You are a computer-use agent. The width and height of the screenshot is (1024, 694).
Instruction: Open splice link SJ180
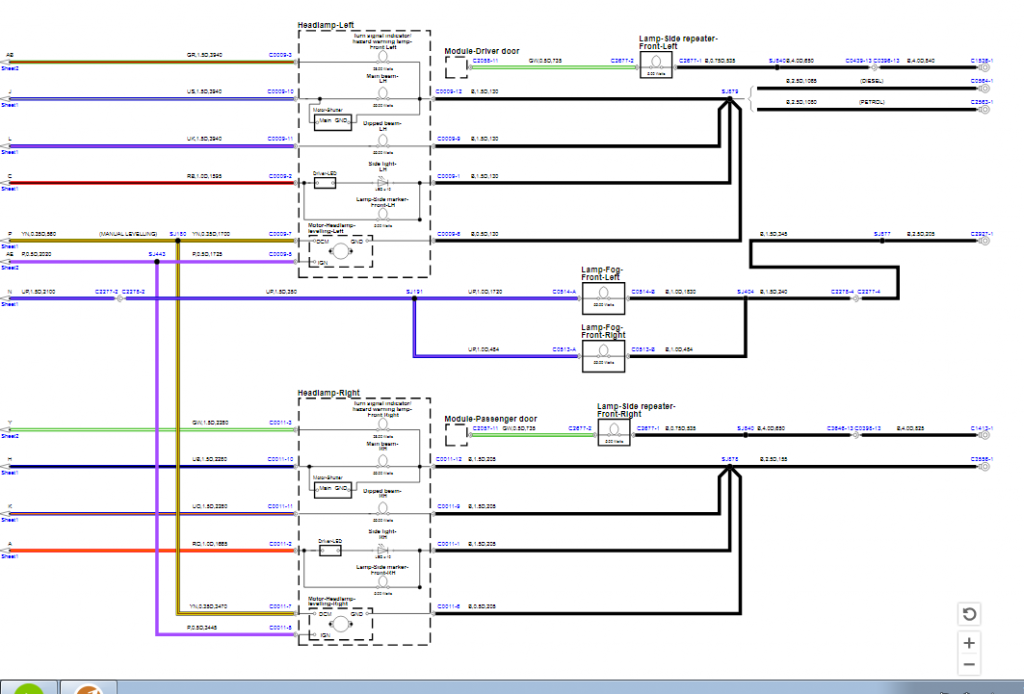178,233
